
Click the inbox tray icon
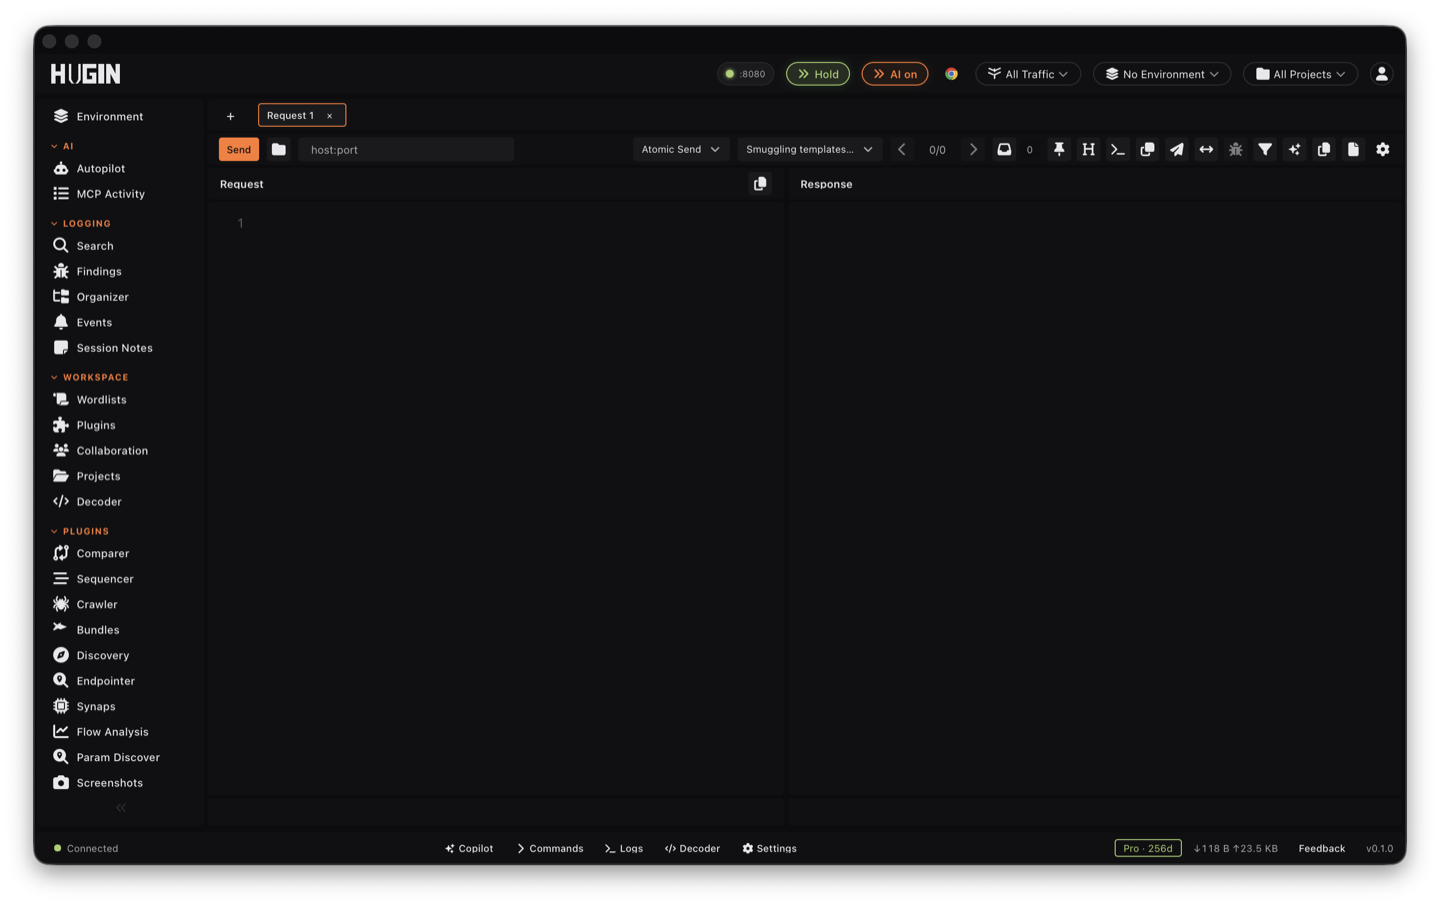(x=1004, y=149)
